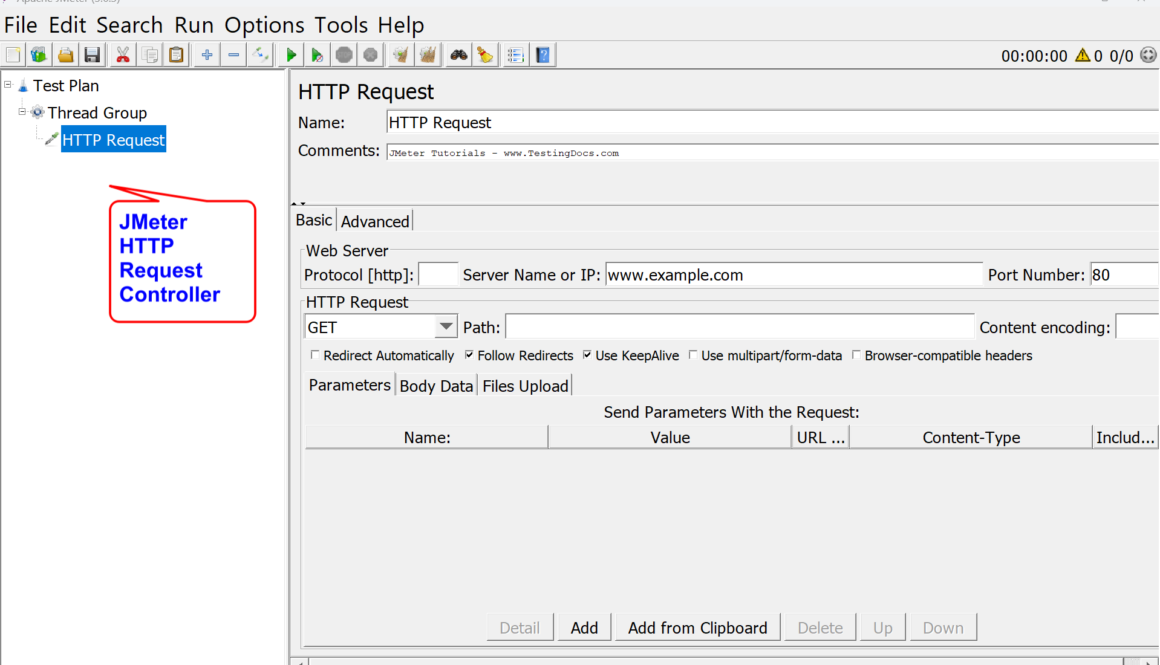Click the New test plan icon
Image resolution: width=1160 pixels, height=665 pixels.
(13, 55)
